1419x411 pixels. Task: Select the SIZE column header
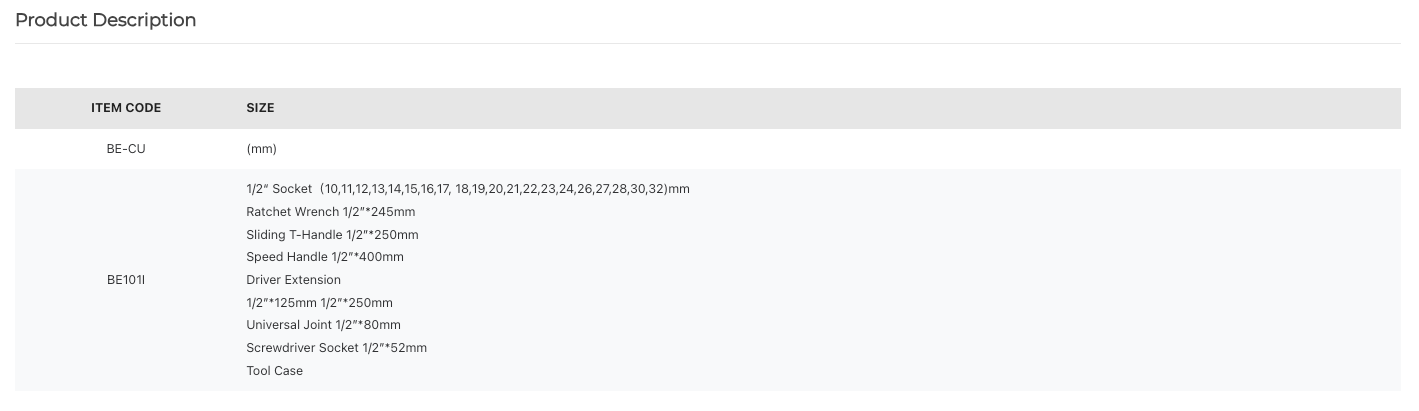click(x=260, y=108)
